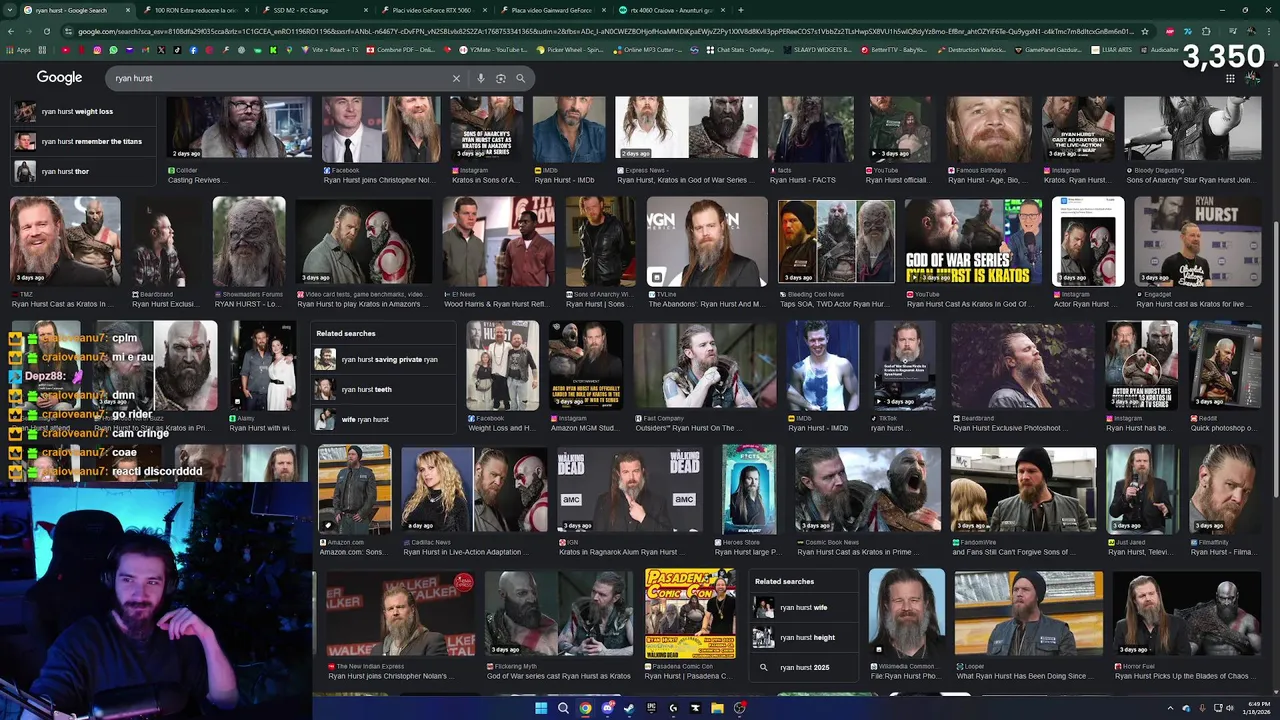Open Steam from the taskbar

(629, 708)
